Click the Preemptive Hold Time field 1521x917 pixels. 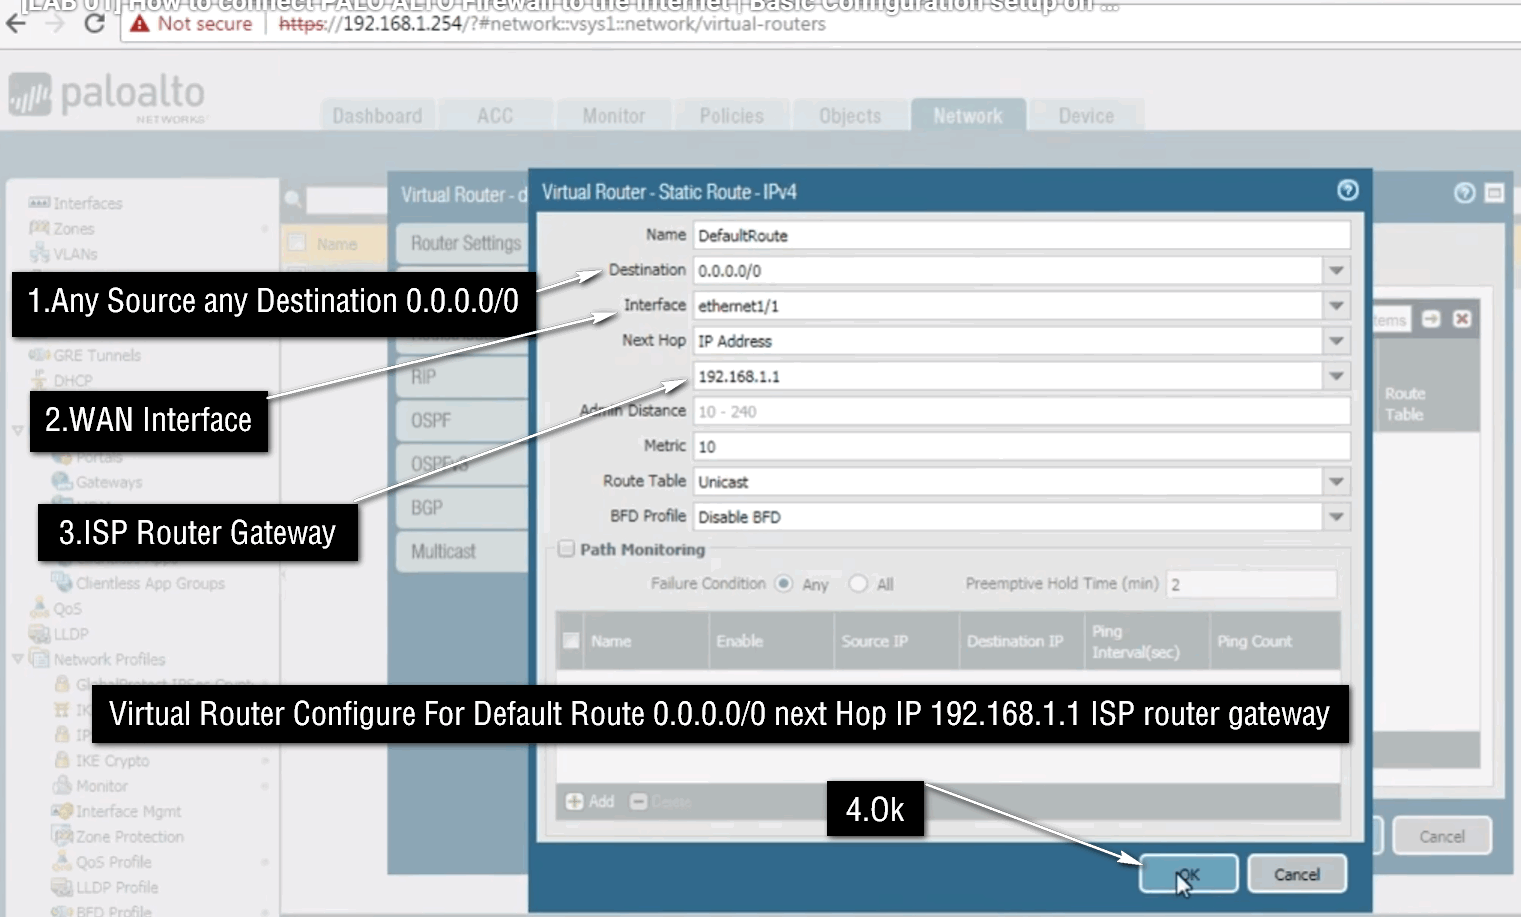pyautogui.click(x=1251, y=584)
